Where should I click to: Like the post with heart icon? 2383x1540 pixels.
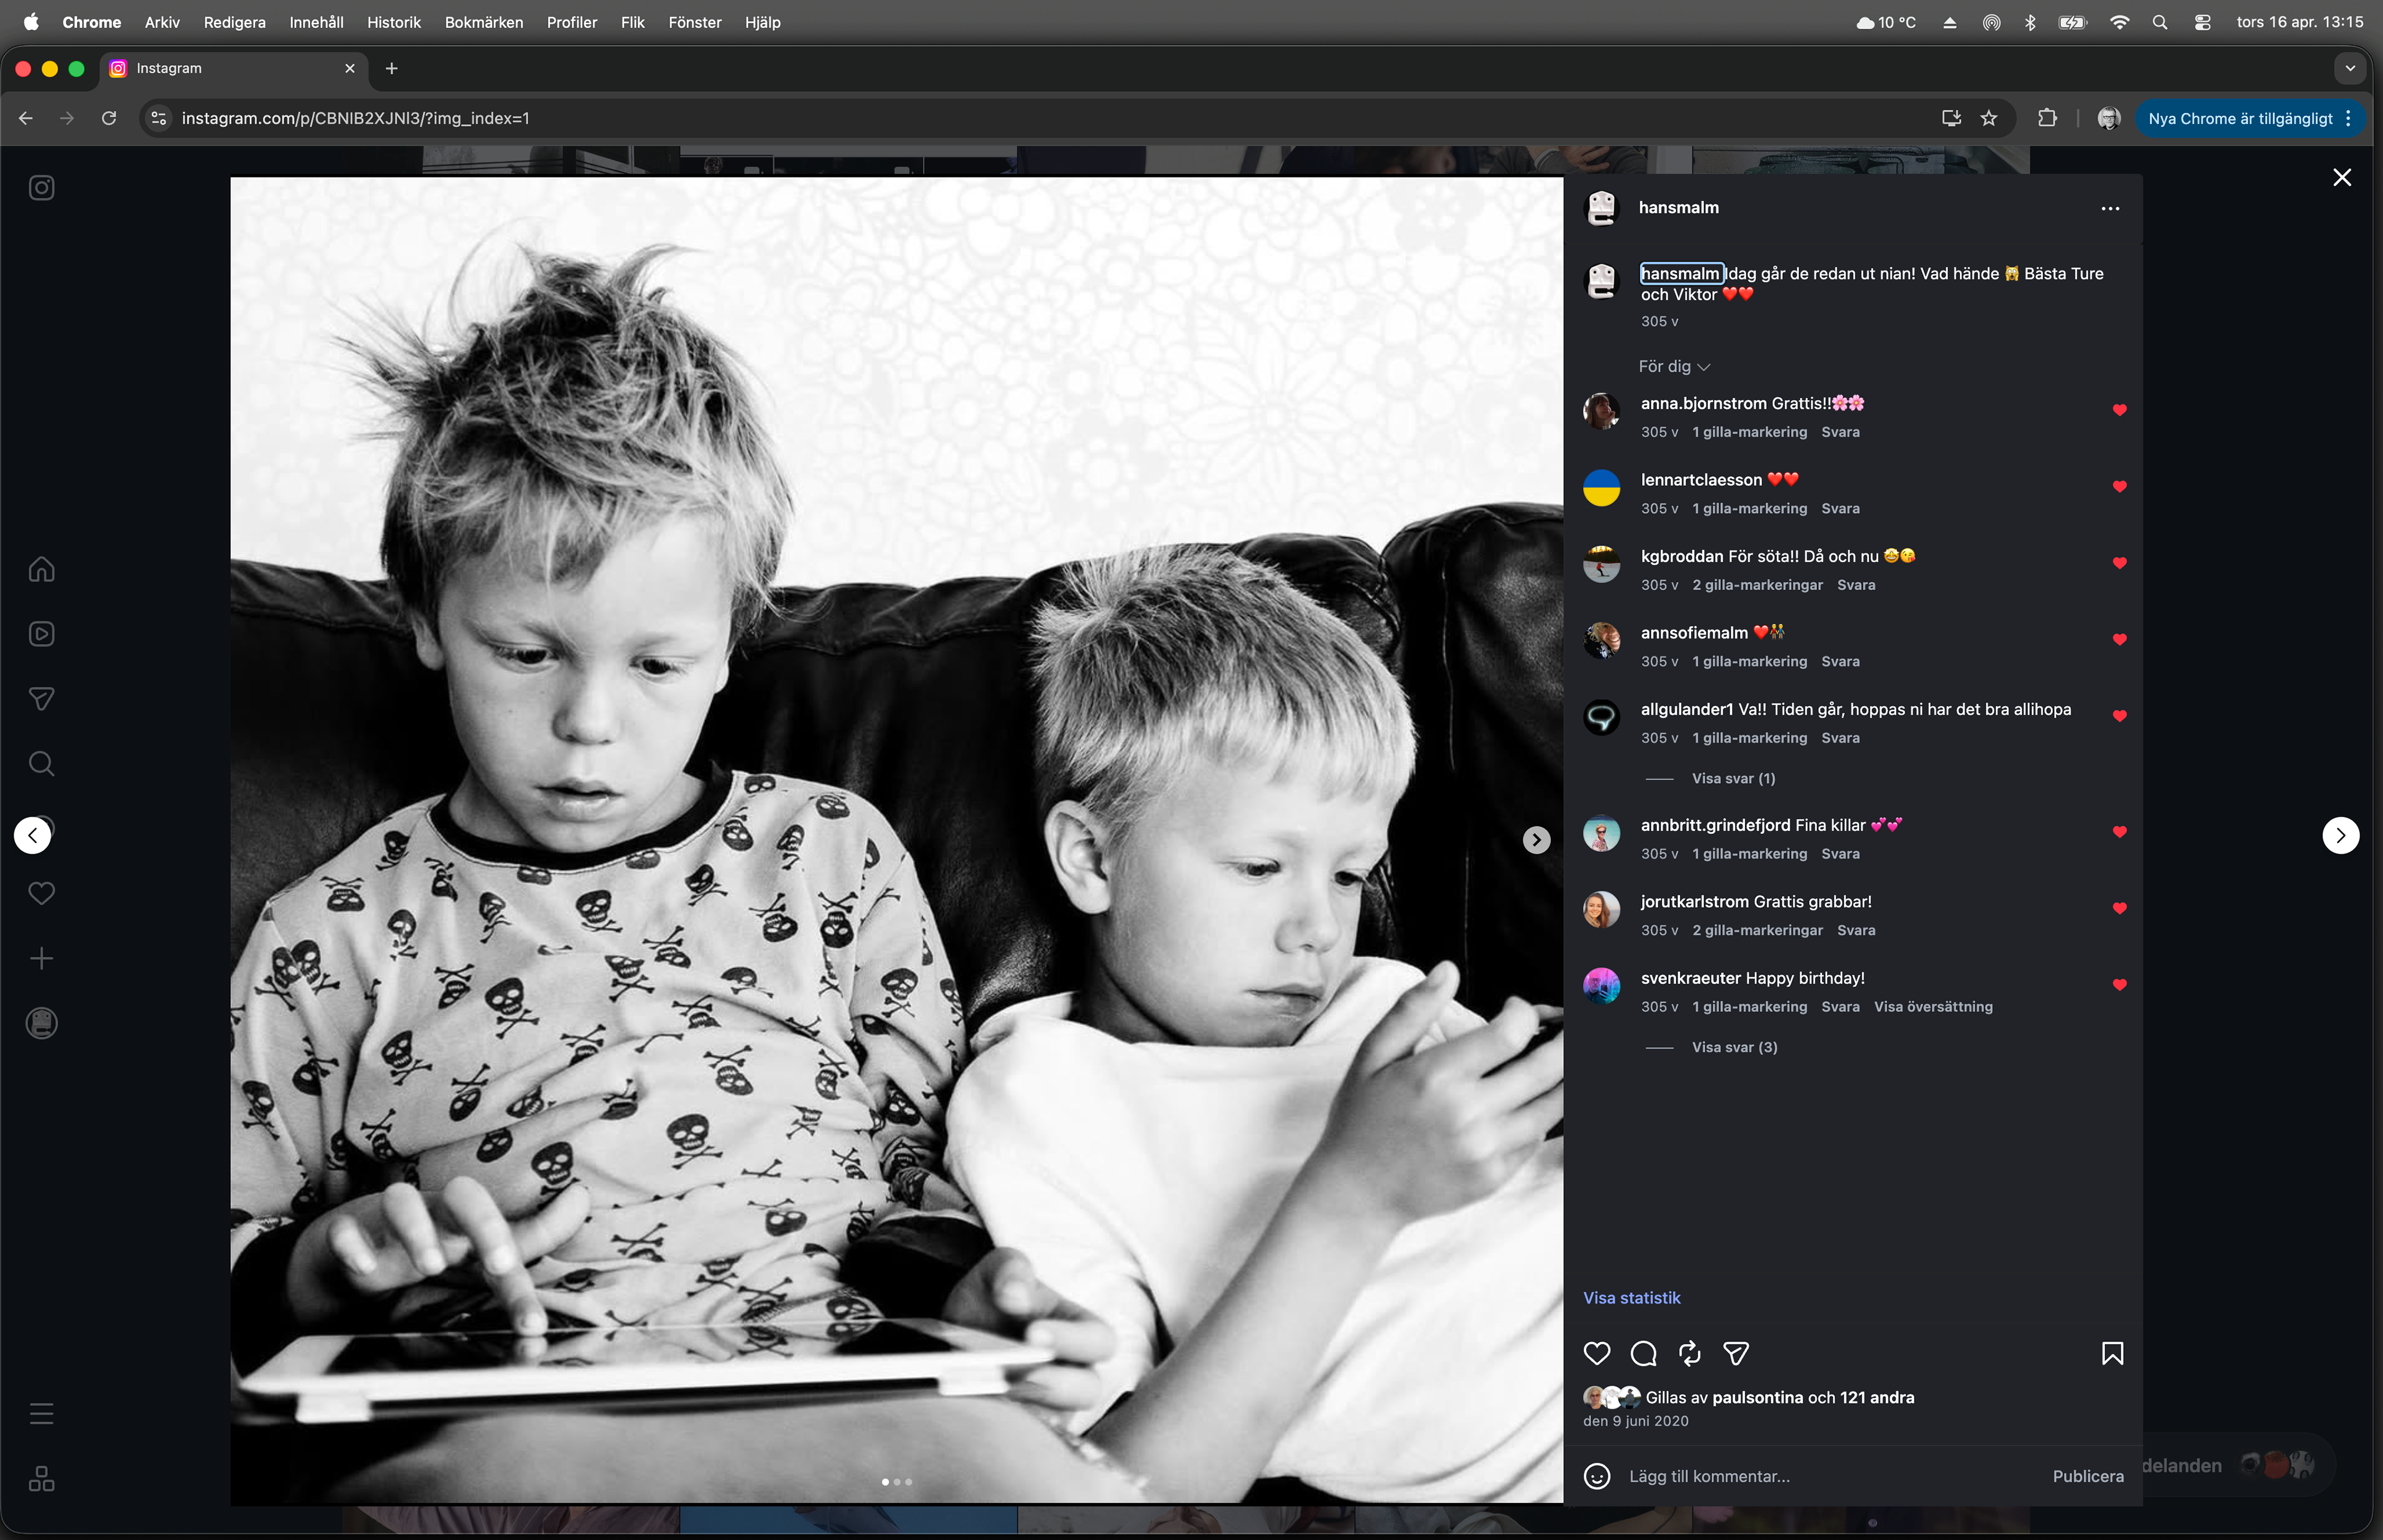(1597, 1354)
